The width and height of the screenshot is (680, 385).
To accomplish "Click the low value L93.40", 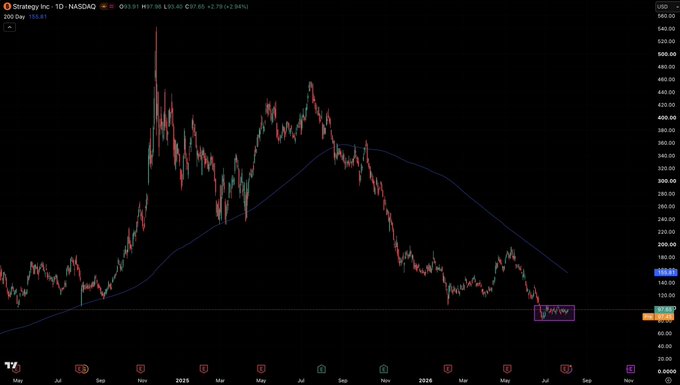I will (x=173, y=7).
